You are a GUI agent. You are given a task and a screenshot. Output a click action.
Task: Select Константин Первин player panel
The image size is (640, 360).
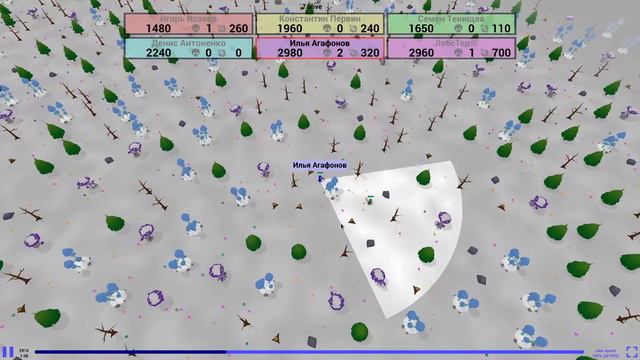320,24
